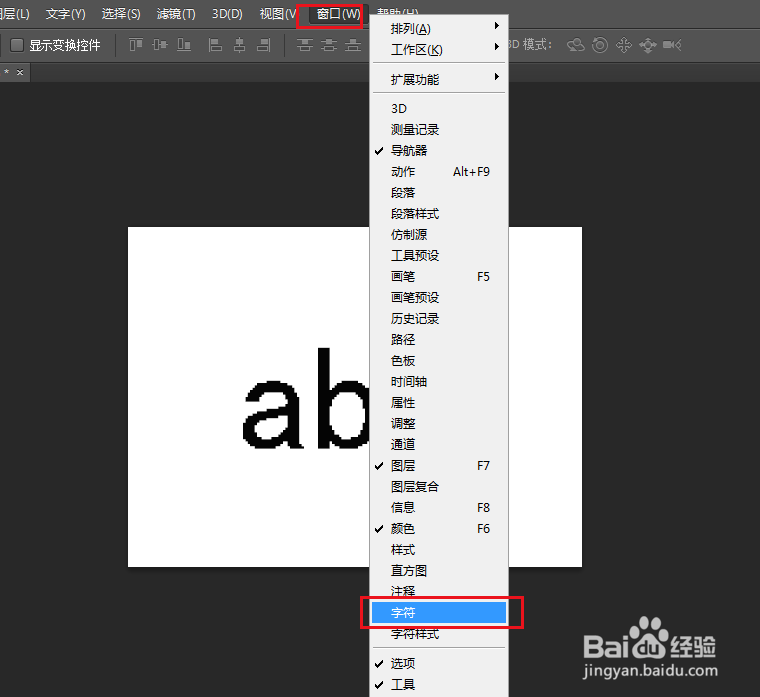Screen dimensions: 760x697
Task: Select the 3D zoom camera mode icon
Action: (672, 45)
